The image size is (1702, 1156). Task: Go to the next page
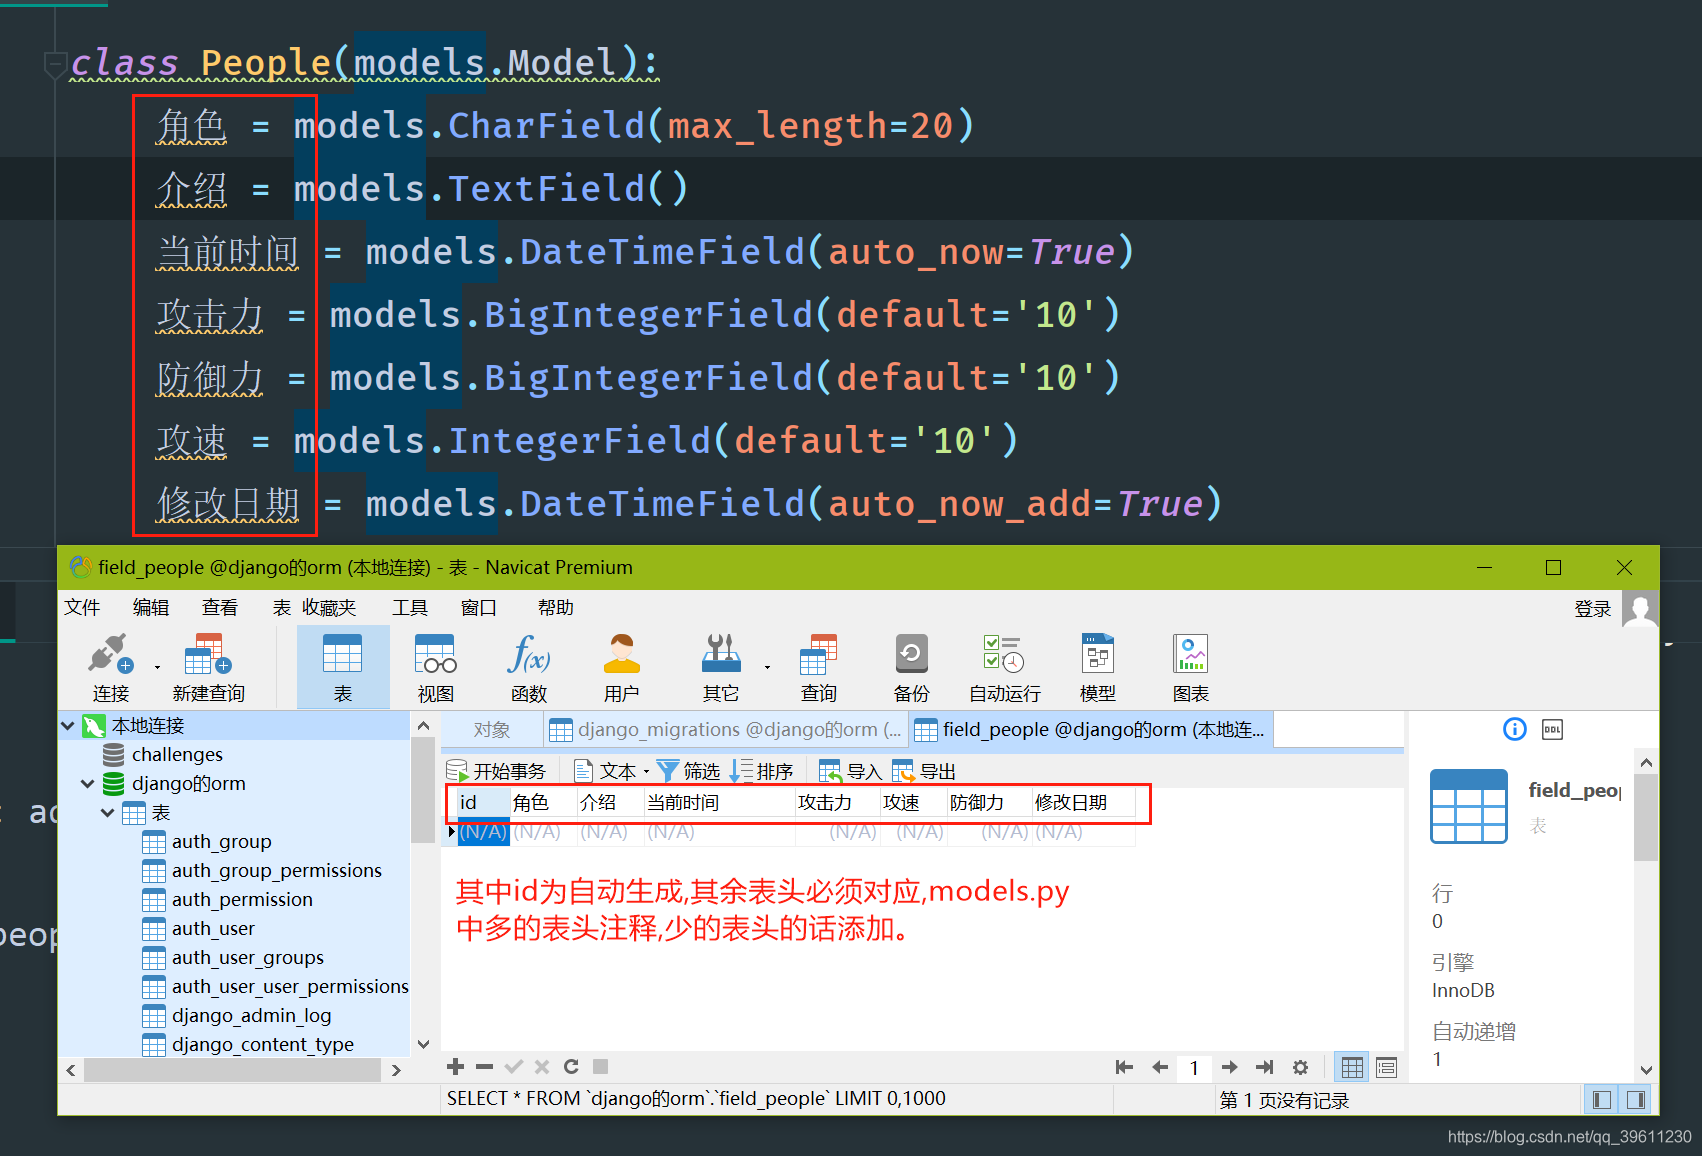click(1230, 1067)
